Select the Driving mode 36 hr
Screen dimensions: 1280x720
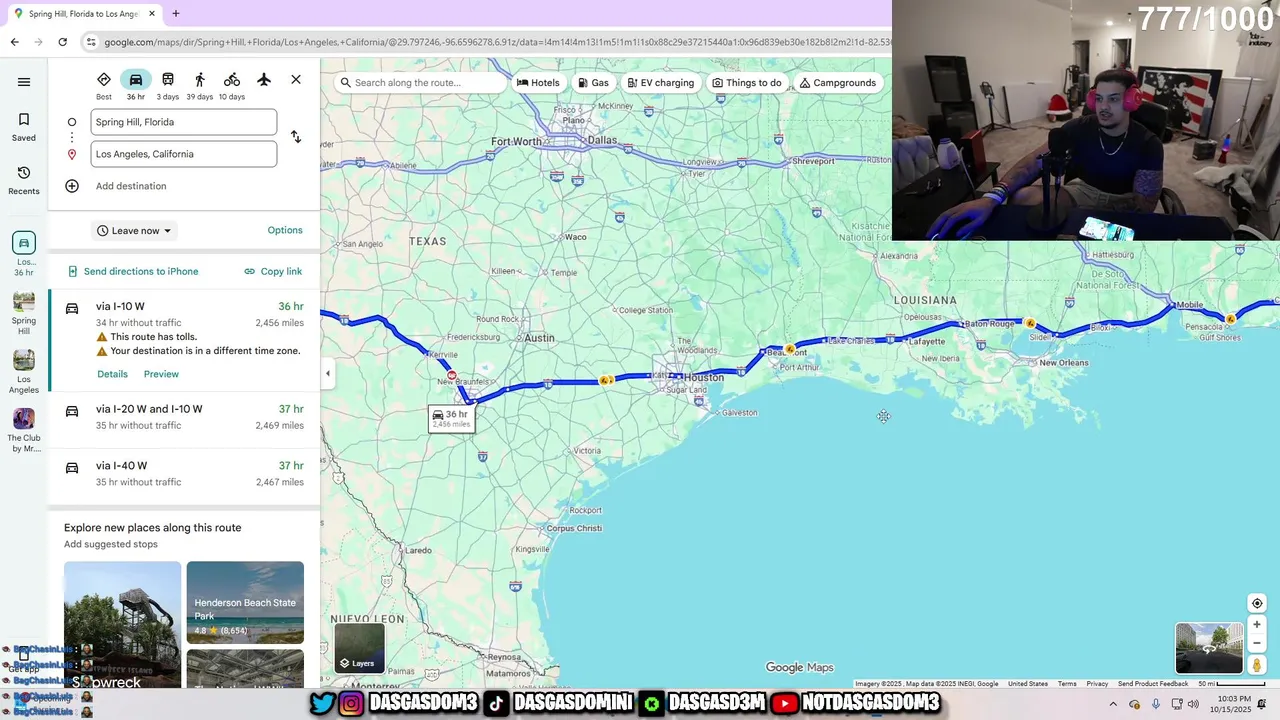(136, 85)
